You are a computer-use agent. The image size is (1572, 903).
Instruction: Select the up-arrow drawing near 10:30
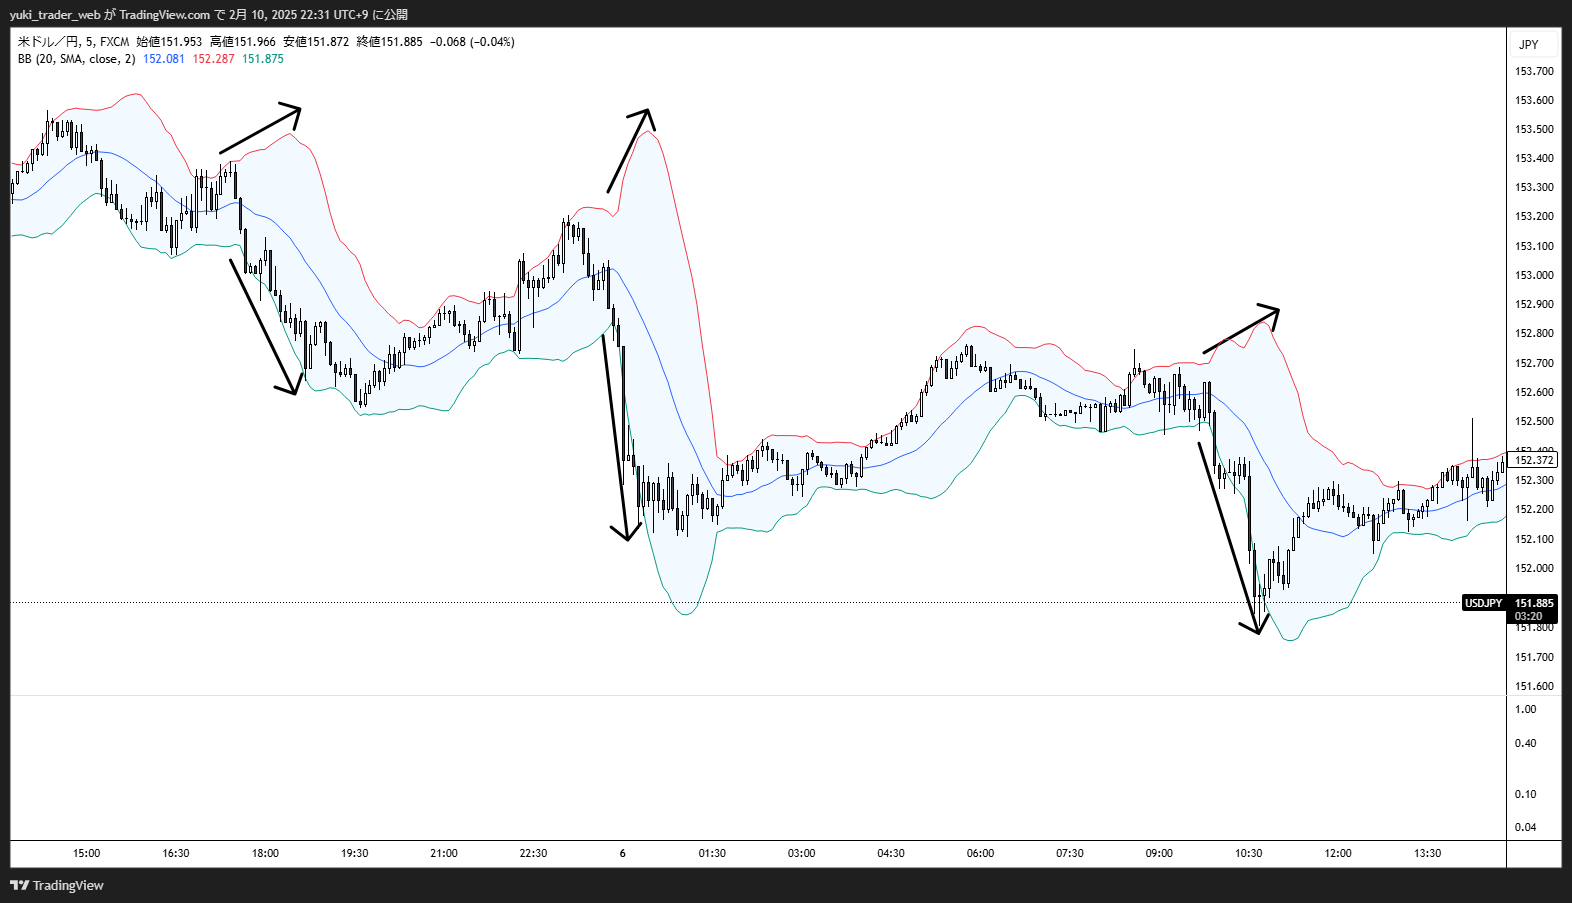tap(1240, 329)
